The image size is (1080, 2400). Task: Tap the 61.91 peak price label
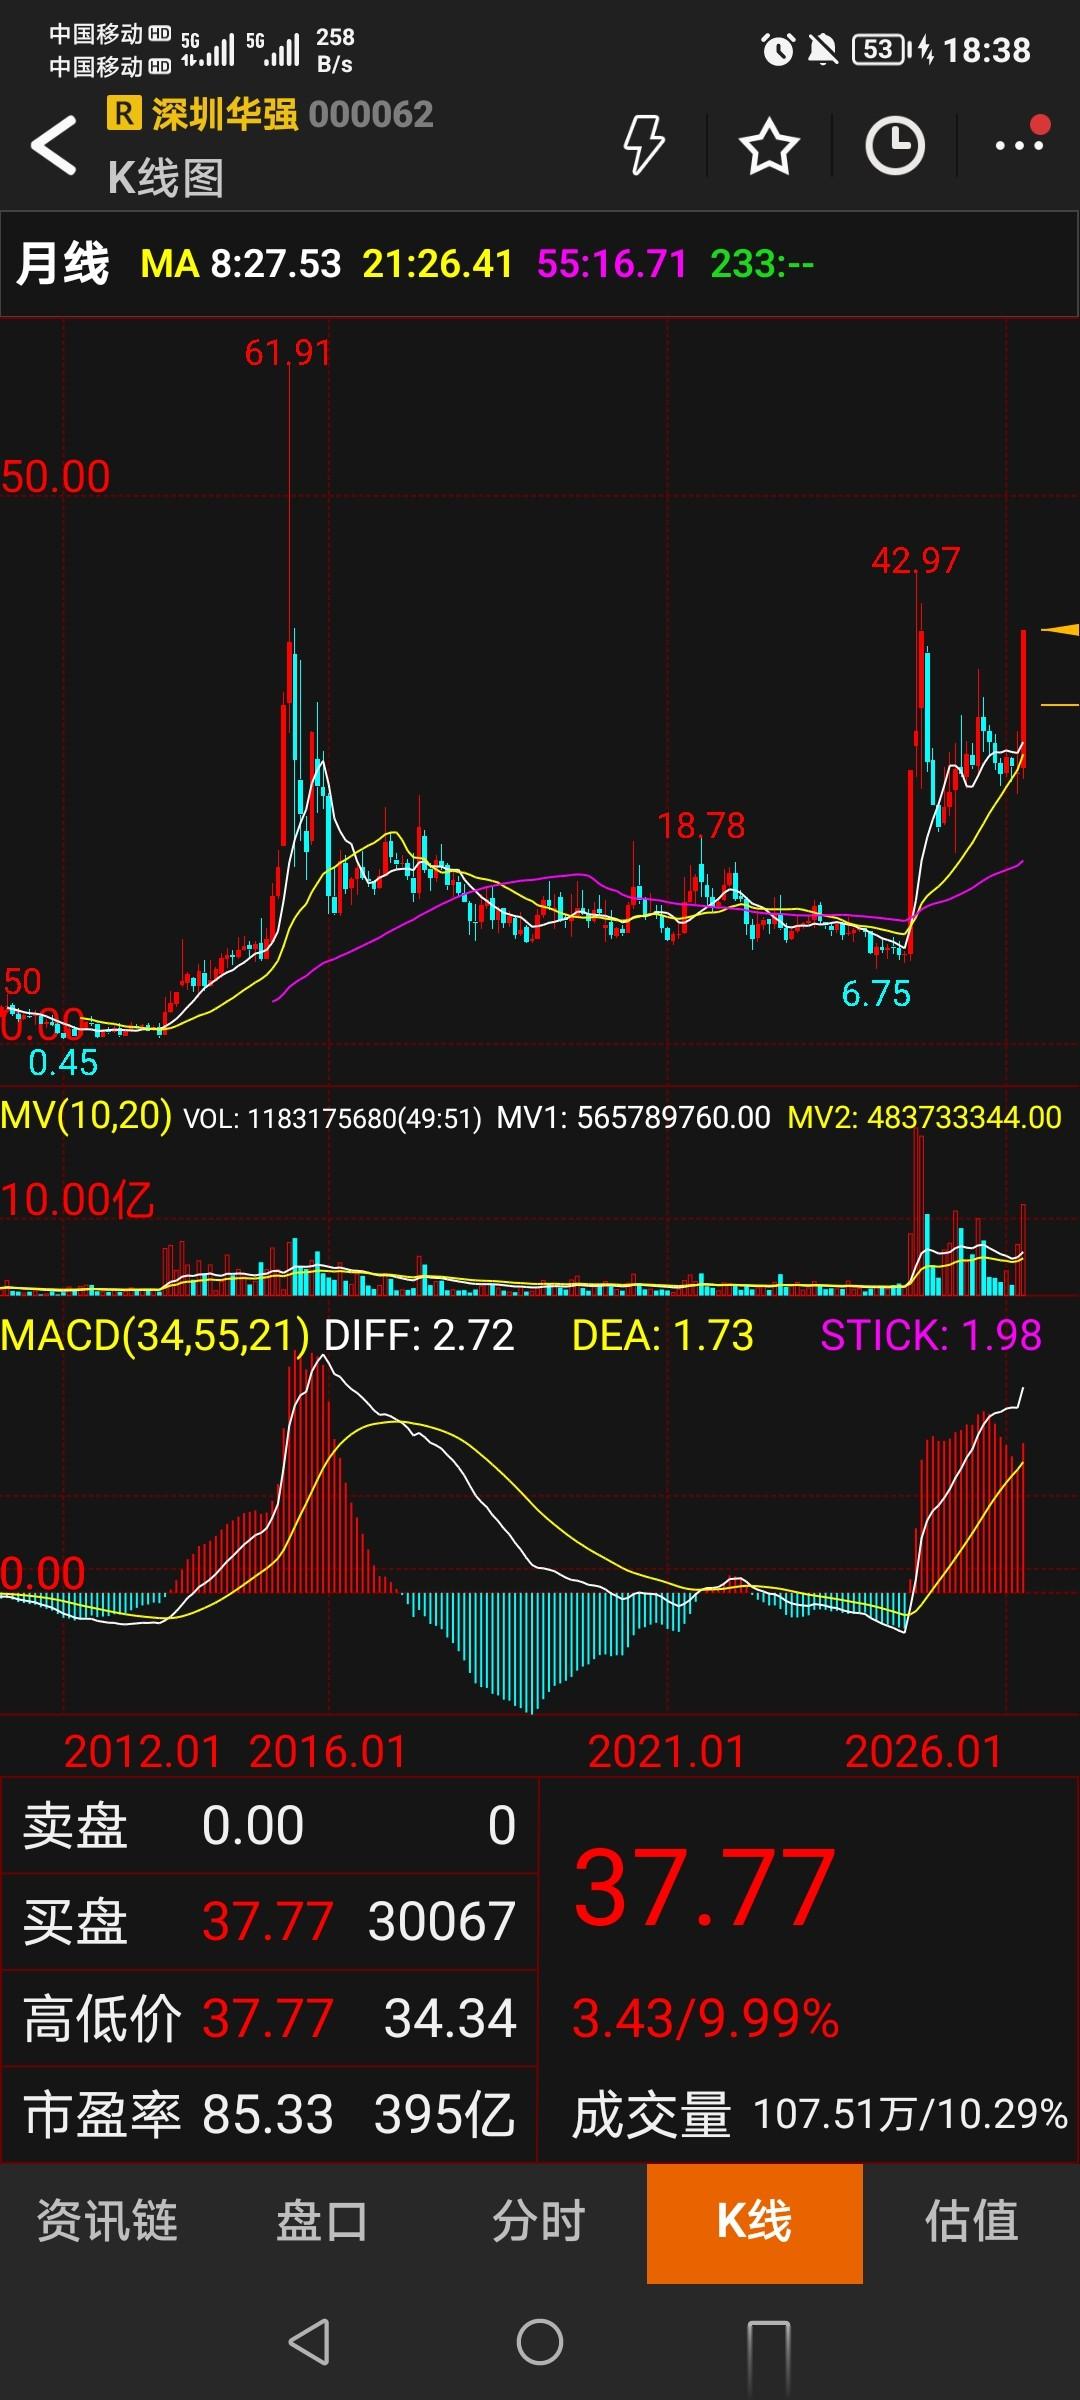(288, 353)
